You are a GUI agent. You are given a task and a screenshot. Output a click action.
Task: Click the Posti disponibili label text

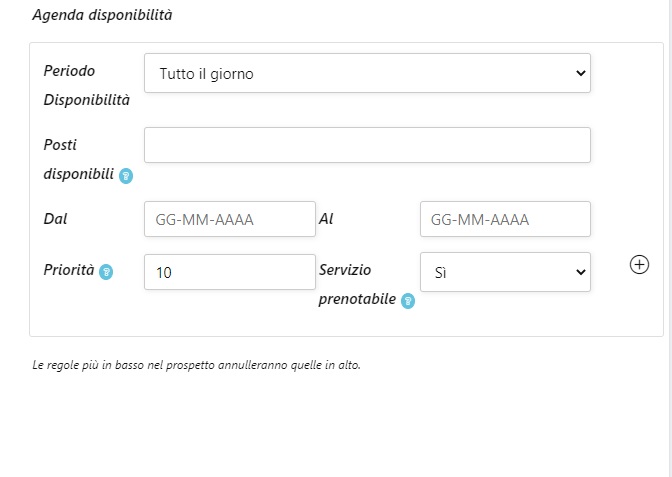78,159
